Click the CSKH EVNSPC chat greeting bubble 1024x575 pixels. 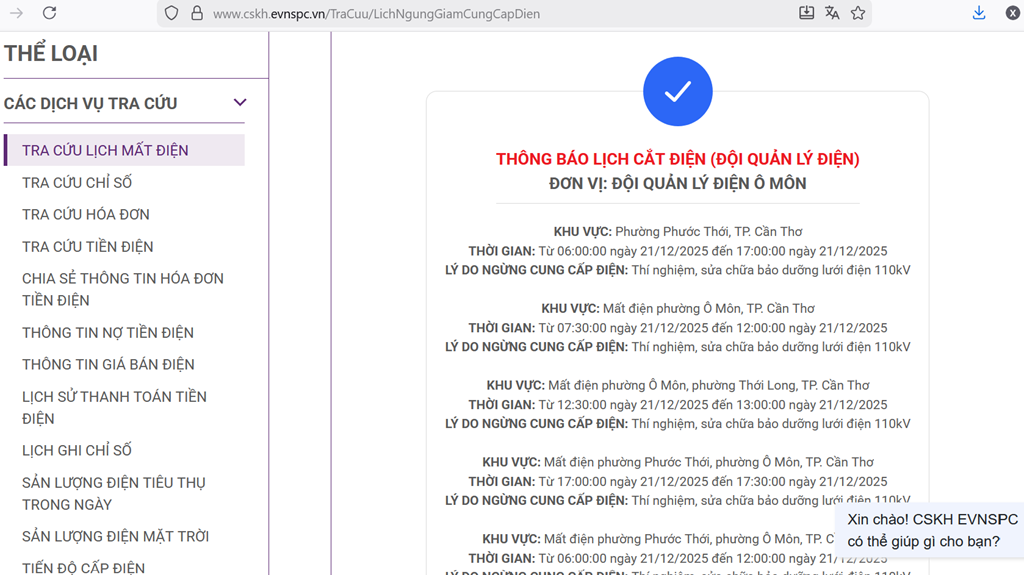(x=931, y=530)
